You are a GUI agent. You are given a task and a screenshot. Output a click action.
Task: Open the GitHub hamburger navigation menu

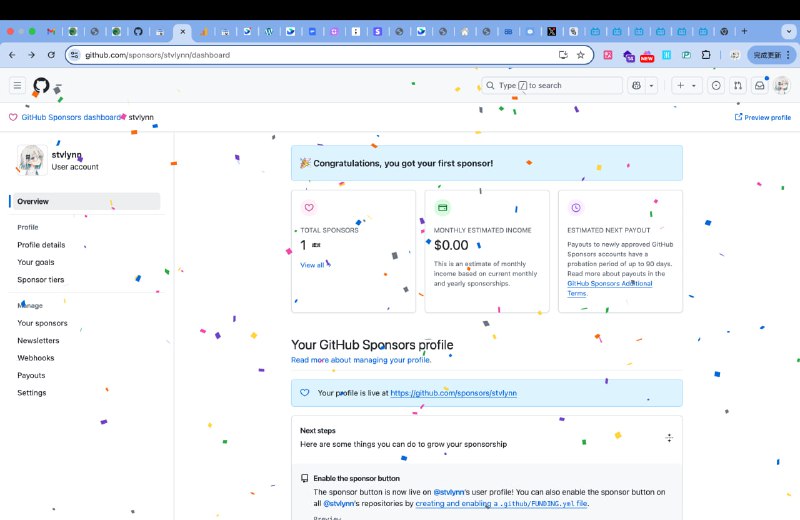[x=17, y=86]
